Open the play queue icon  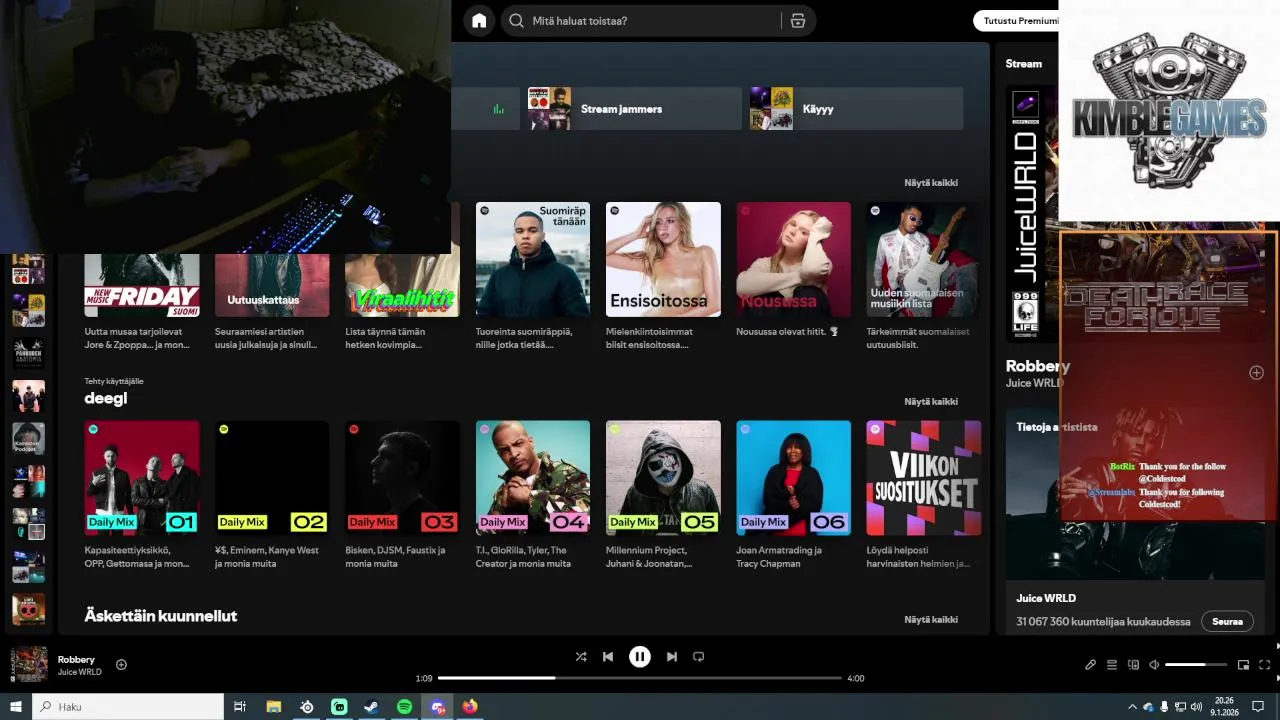(1112, 665)
